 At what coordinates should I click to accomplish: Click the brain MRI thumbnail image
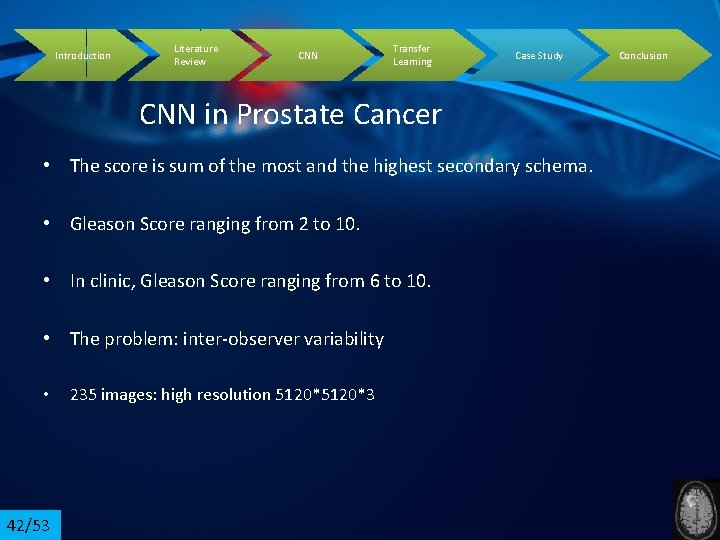coord(696,510)
